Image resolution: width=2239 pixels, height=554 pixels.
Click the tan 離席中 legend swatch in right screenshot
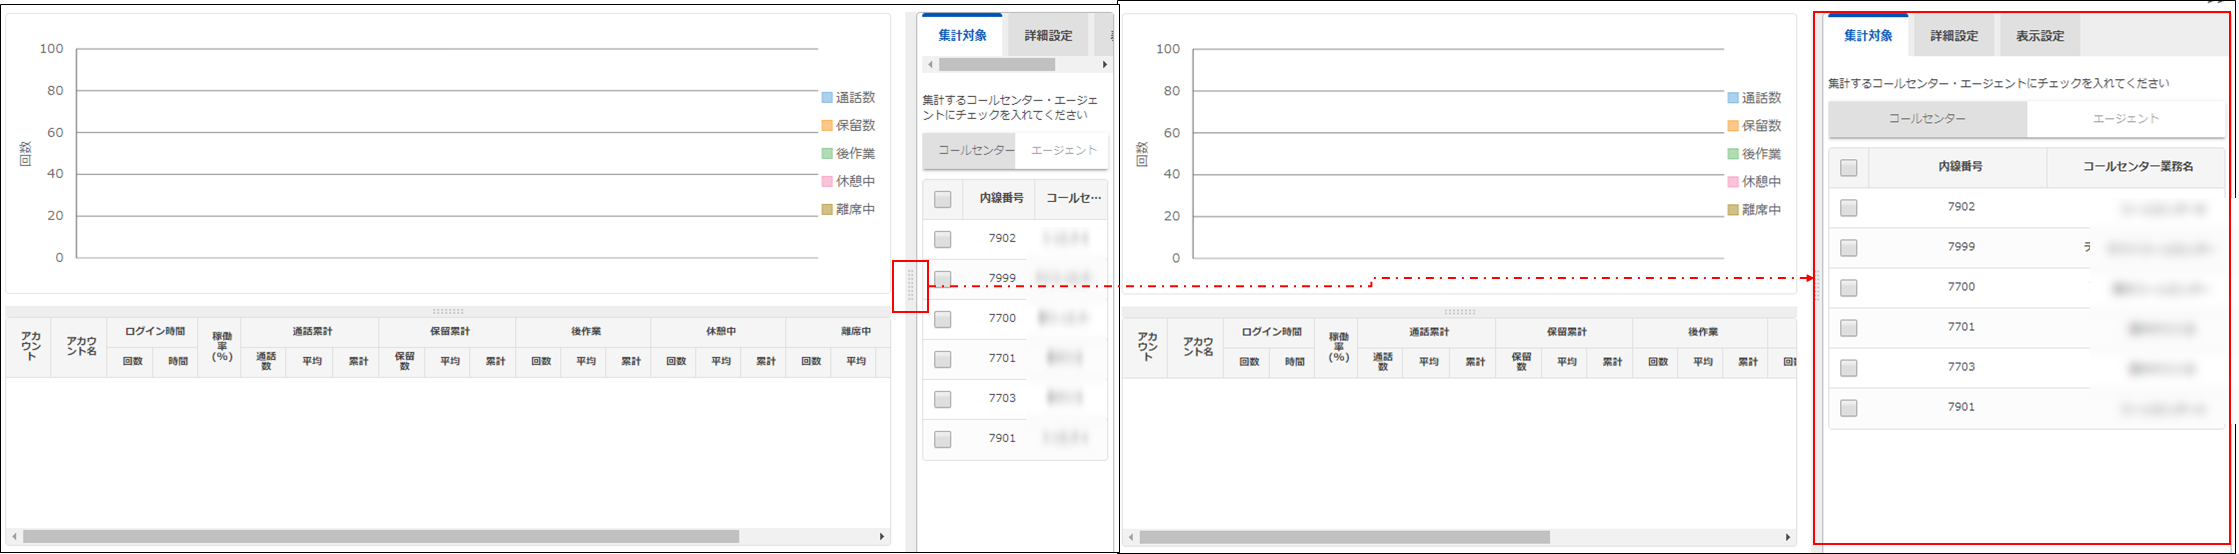pos(1733,210)
